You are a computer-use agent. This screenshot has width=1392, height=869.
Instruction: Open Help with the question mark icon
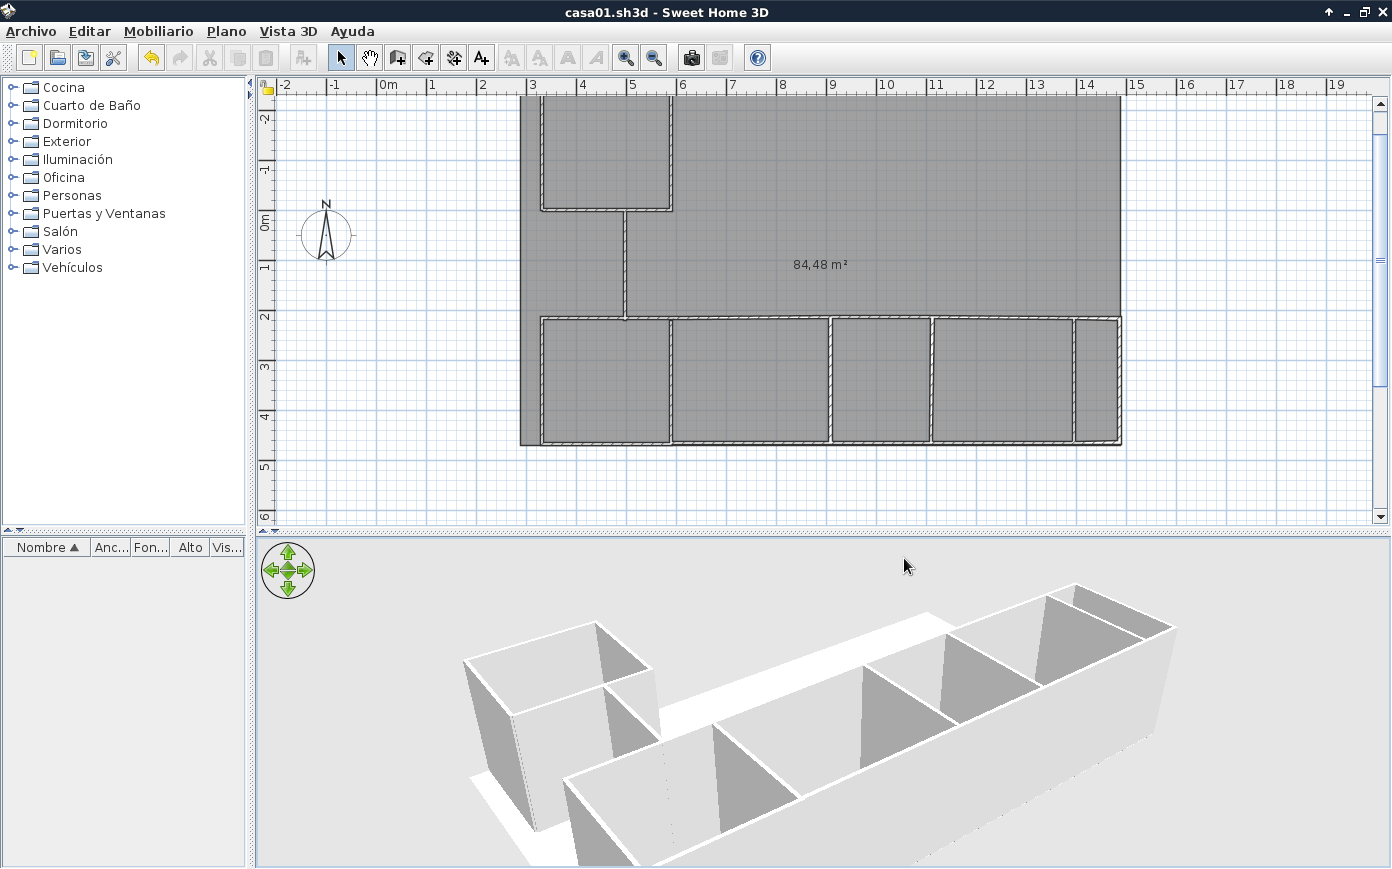[x=757, y=58]
